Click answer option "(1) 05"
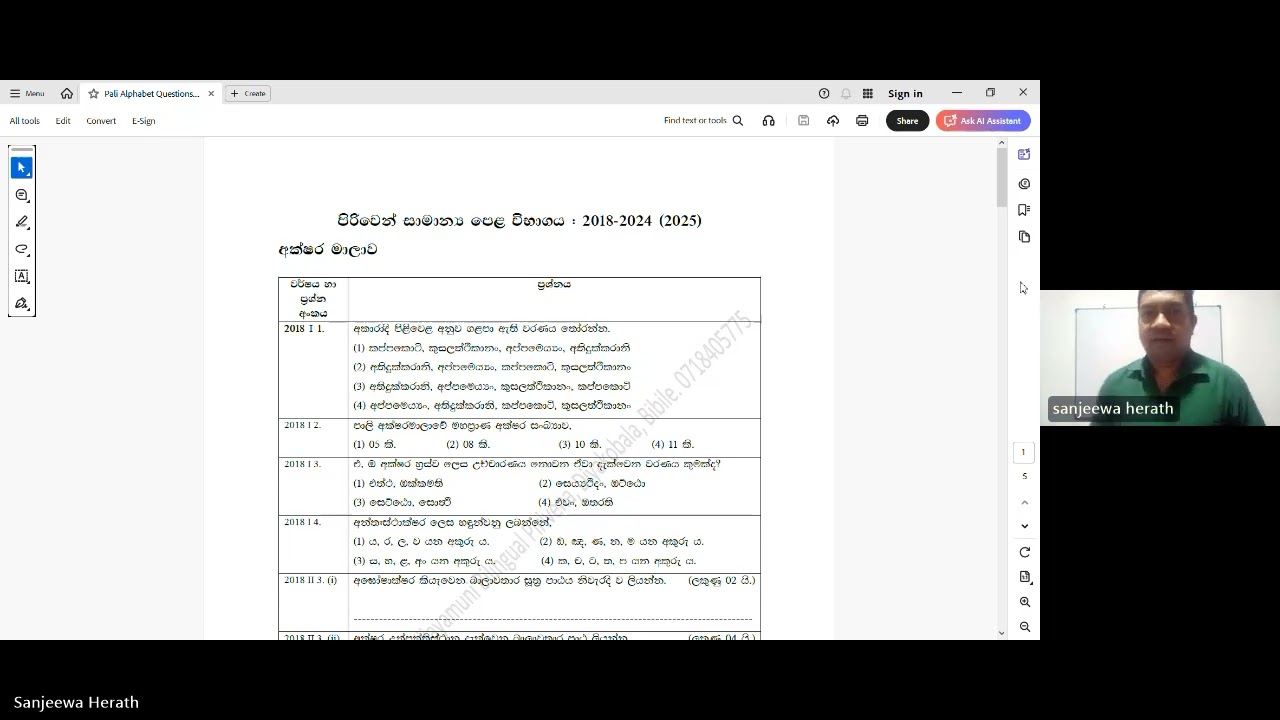This screenshot has width=1280, height=720. (375, 445)
